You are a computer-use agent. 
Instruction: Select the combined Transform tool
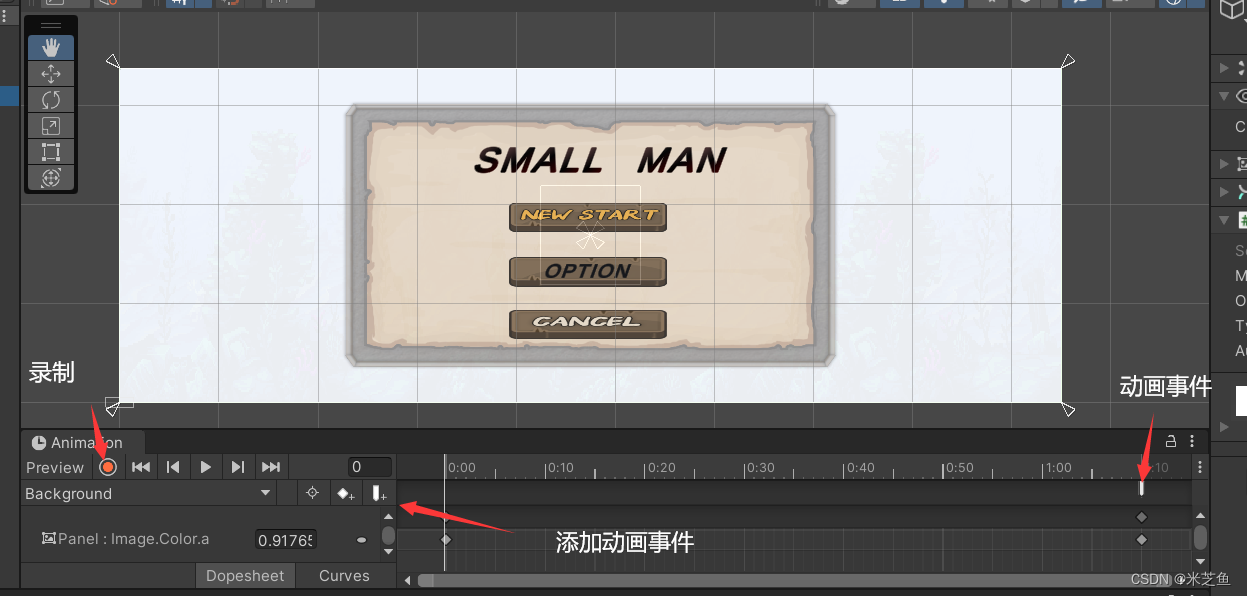pos(51,177)
